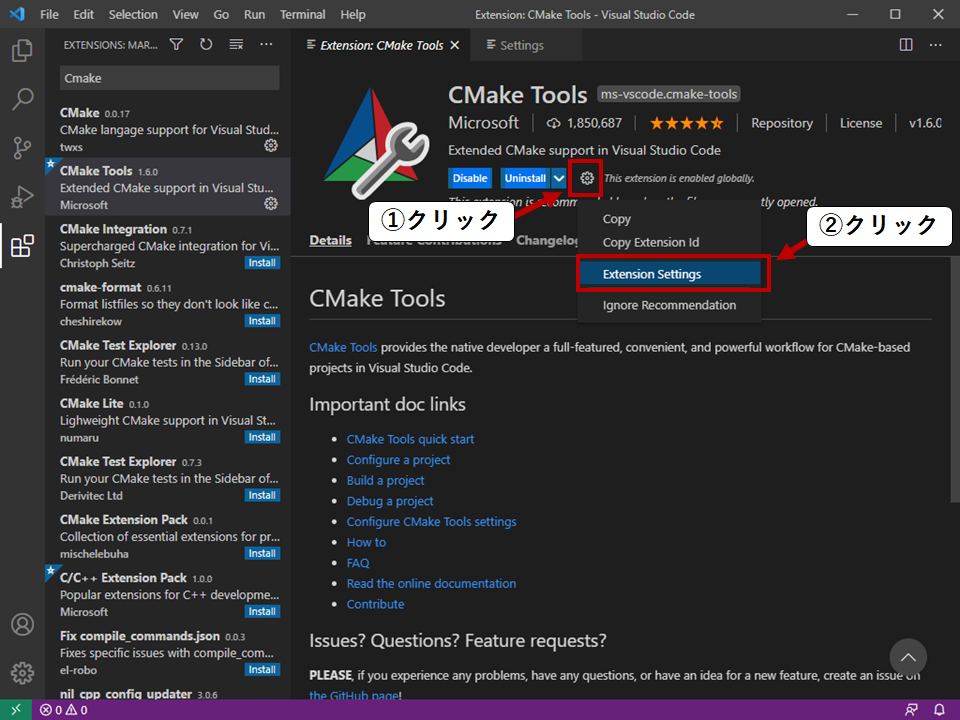Open the Terminal menu
Screen dimensions: 960x720
click(x=302, y=14)
